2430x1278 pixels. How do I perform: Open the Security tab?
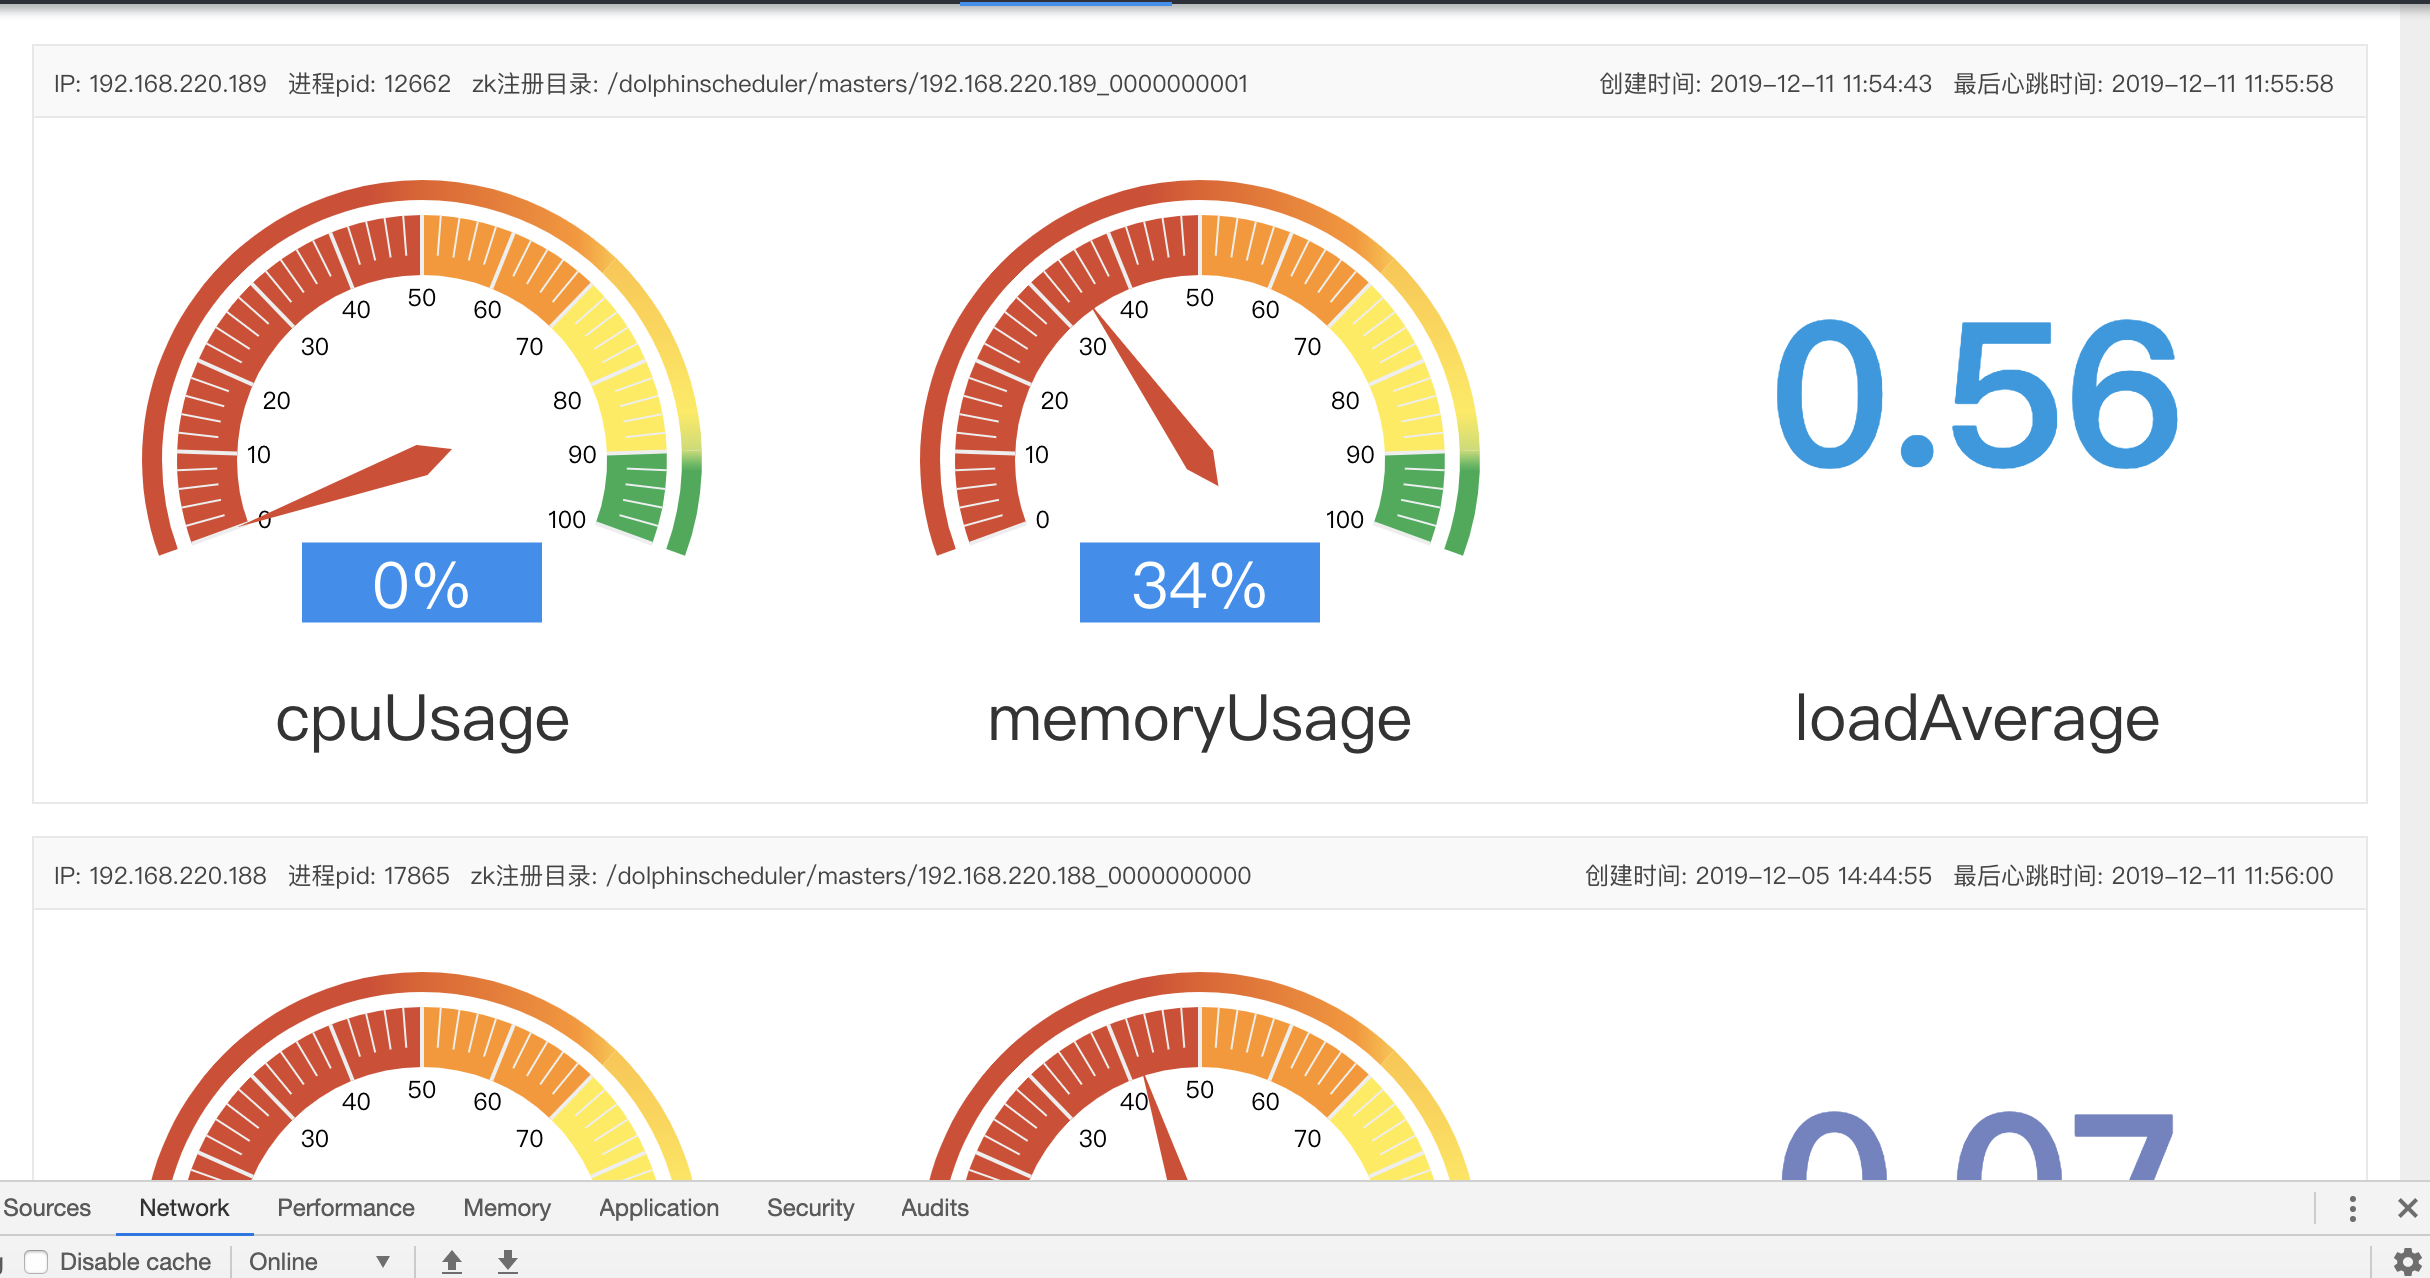811,1208
